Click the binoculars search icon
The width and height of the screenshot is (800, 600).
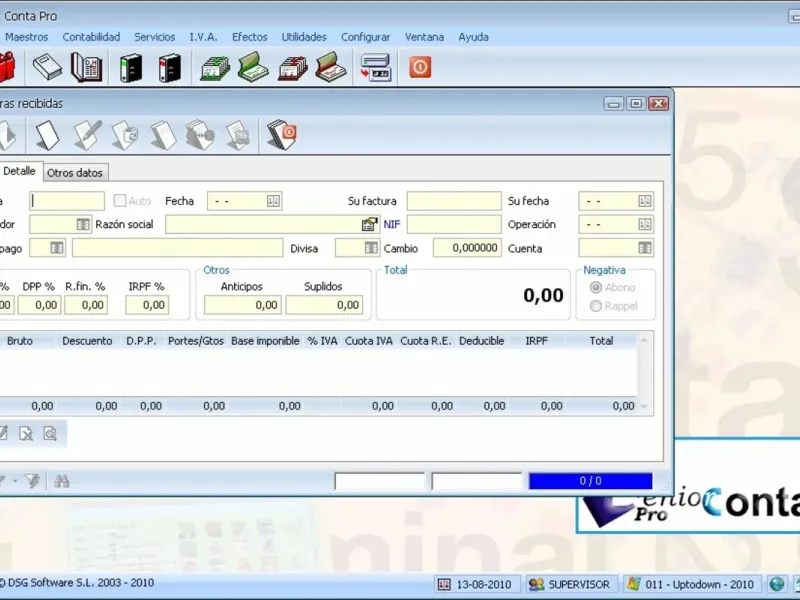point(61,481)
